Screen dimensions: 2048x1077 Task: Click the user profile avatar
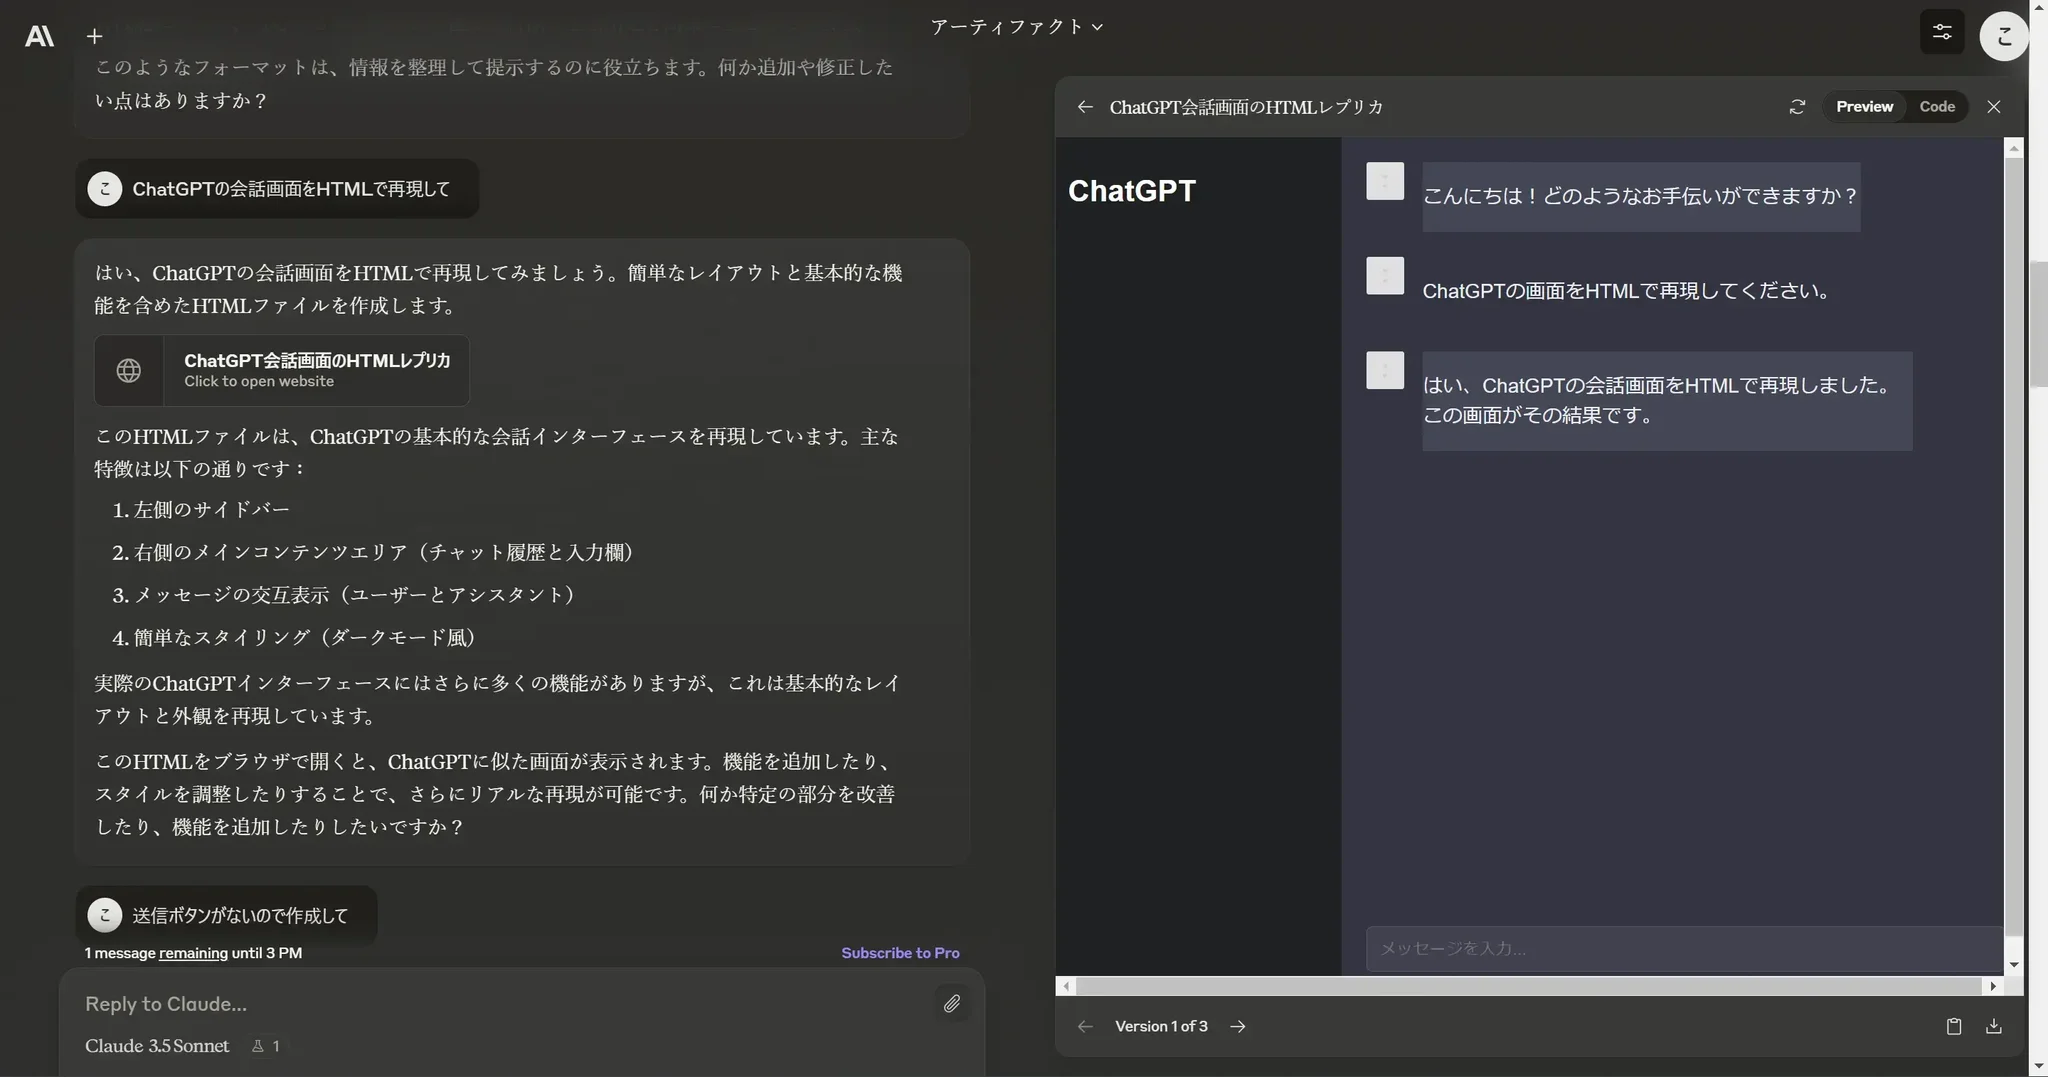pyautogui.click(x=2003, y=36)
